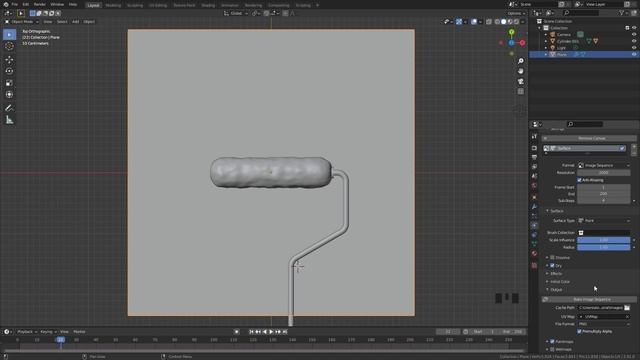Toggle the Dissolve checkbox
The image size is (640, 360).
(552, 258)
